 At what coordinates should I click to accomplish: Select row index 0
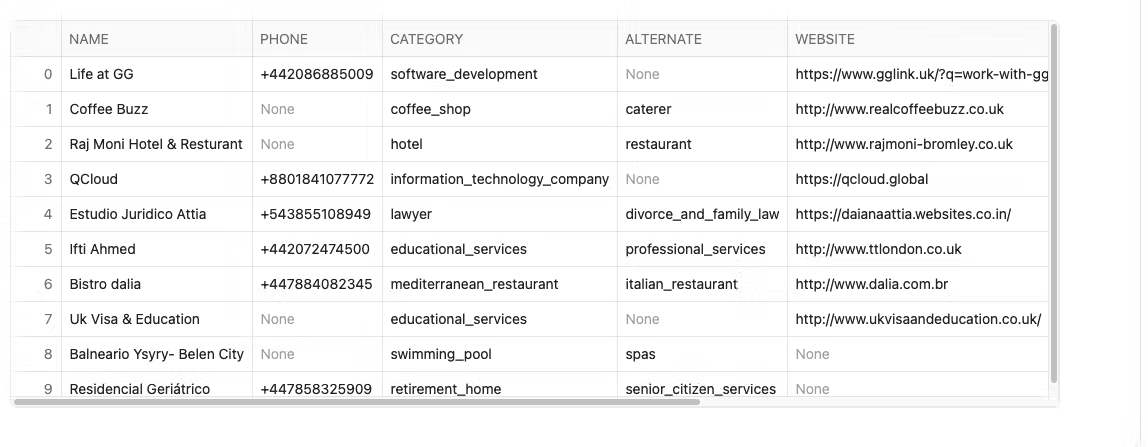(48, 74)
